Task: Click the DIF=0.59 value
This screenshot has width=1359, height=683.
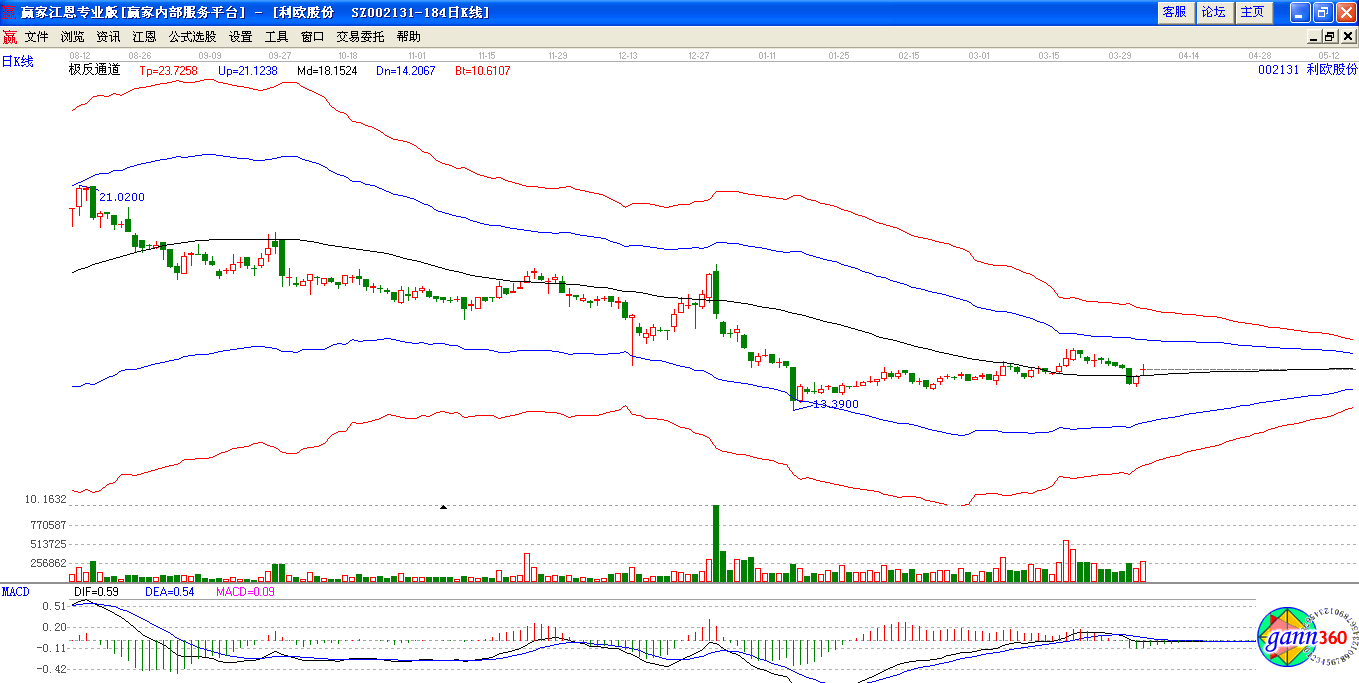Action: [x=97, y=592]
